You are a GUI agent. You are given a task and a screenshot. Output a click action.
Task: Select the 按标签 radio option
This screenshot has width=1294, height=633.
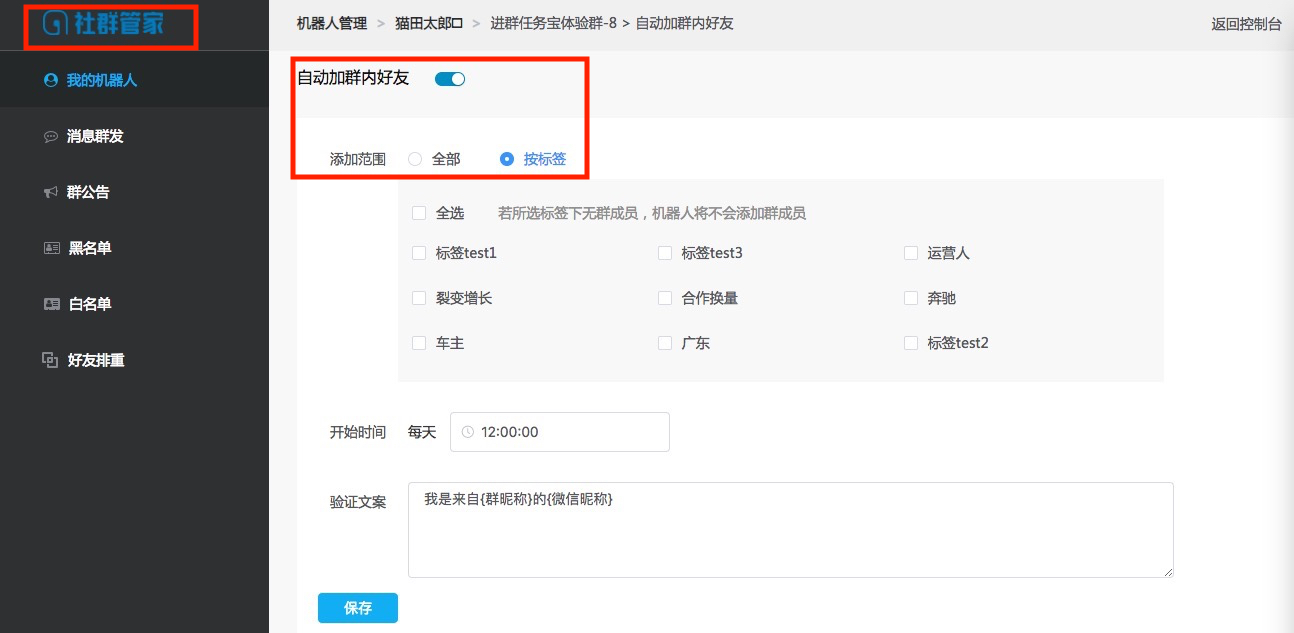tap(507, 159)
